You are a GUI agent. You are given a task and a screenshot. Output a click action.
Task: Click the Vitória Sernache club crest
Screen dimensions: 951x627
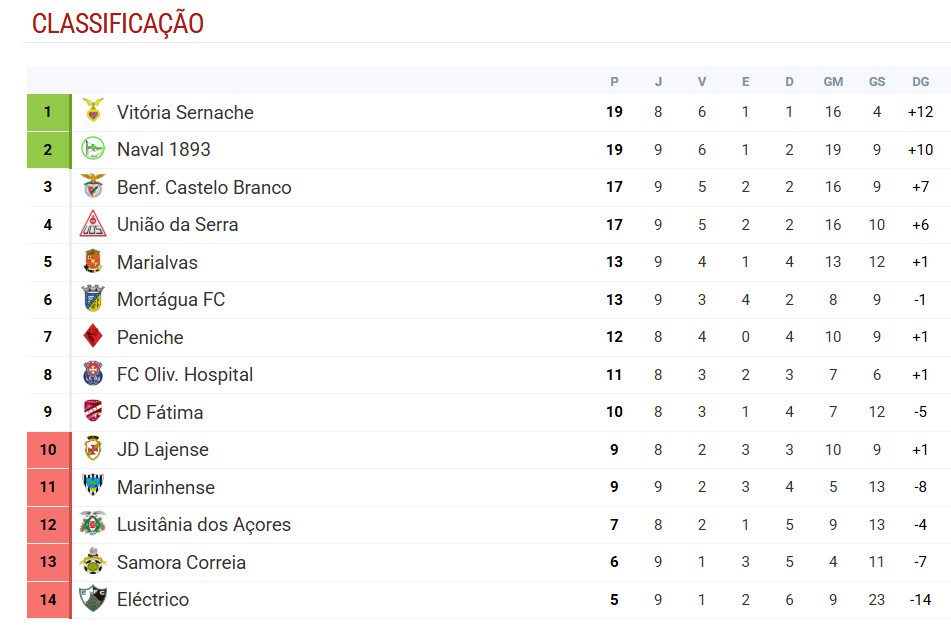coord(93,111)
